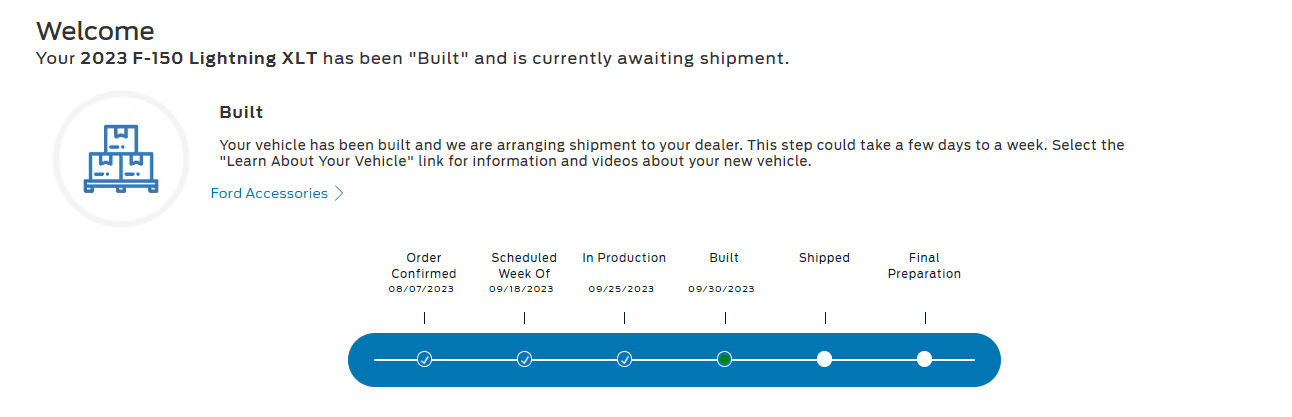Click the Scheduled Week Of checkmark step

pyautogui.click(x=524, y=359)
